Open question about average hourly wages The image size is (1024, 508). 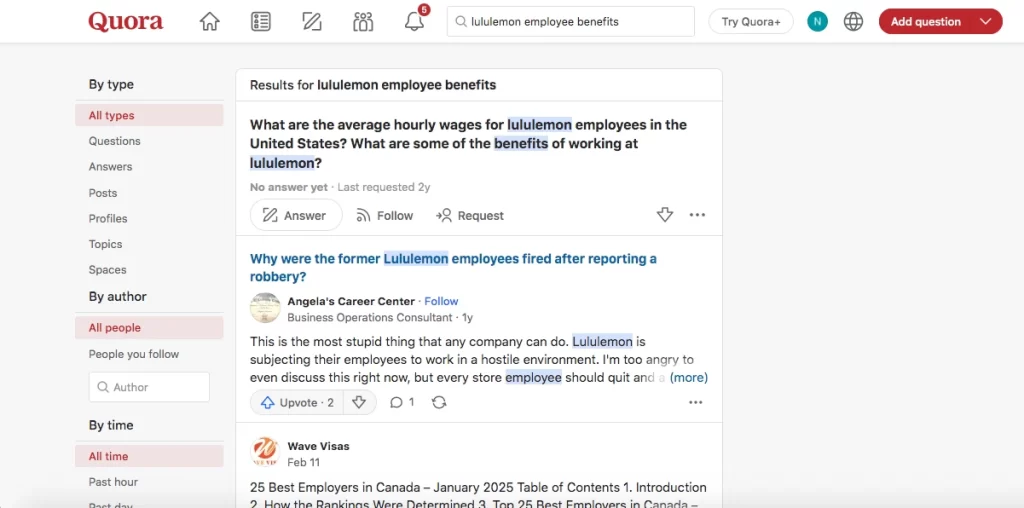[x=468, y=144]
